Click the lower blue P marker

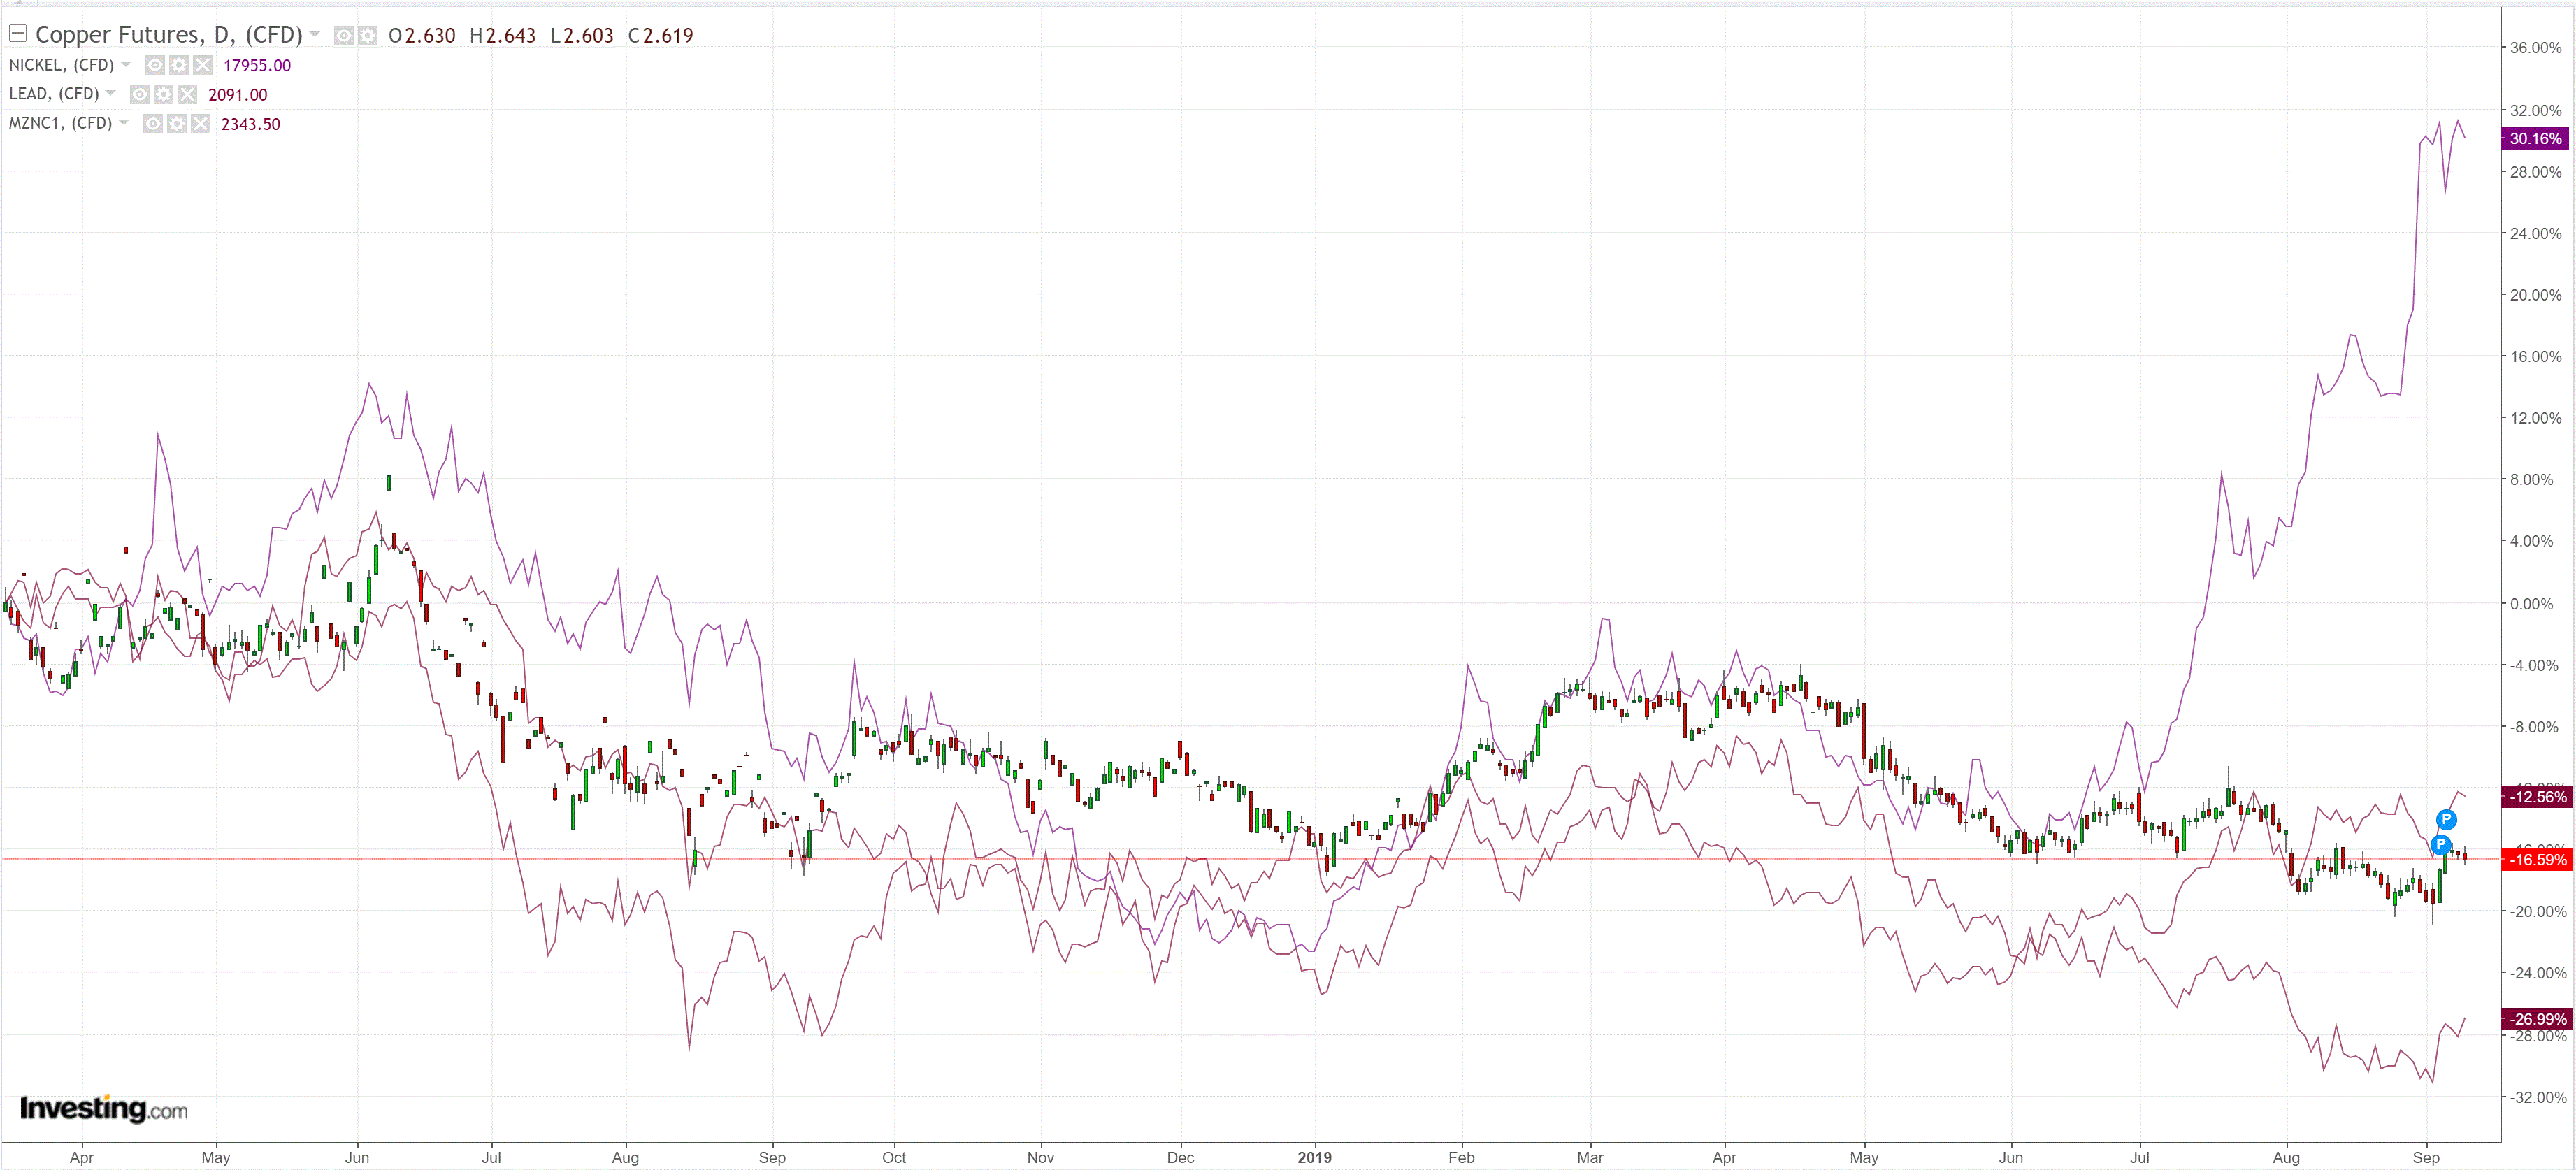(2440, 845)
